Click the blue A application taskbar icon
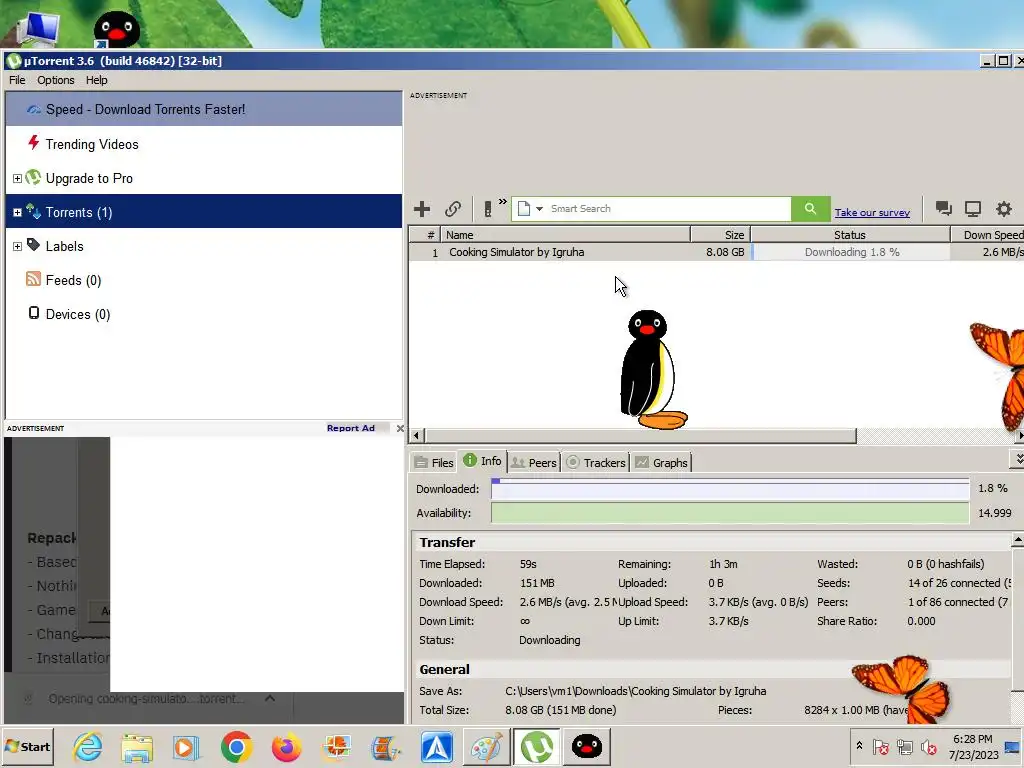 [x=437, y=747]
